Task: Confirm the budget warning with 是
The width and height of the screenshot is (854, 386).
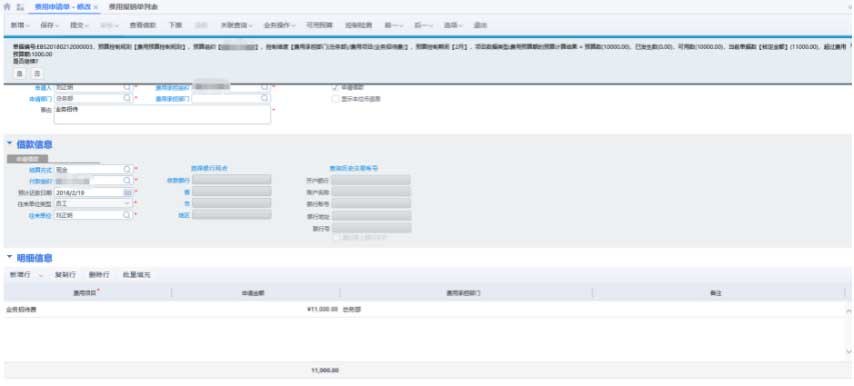Action: (19, 73)
